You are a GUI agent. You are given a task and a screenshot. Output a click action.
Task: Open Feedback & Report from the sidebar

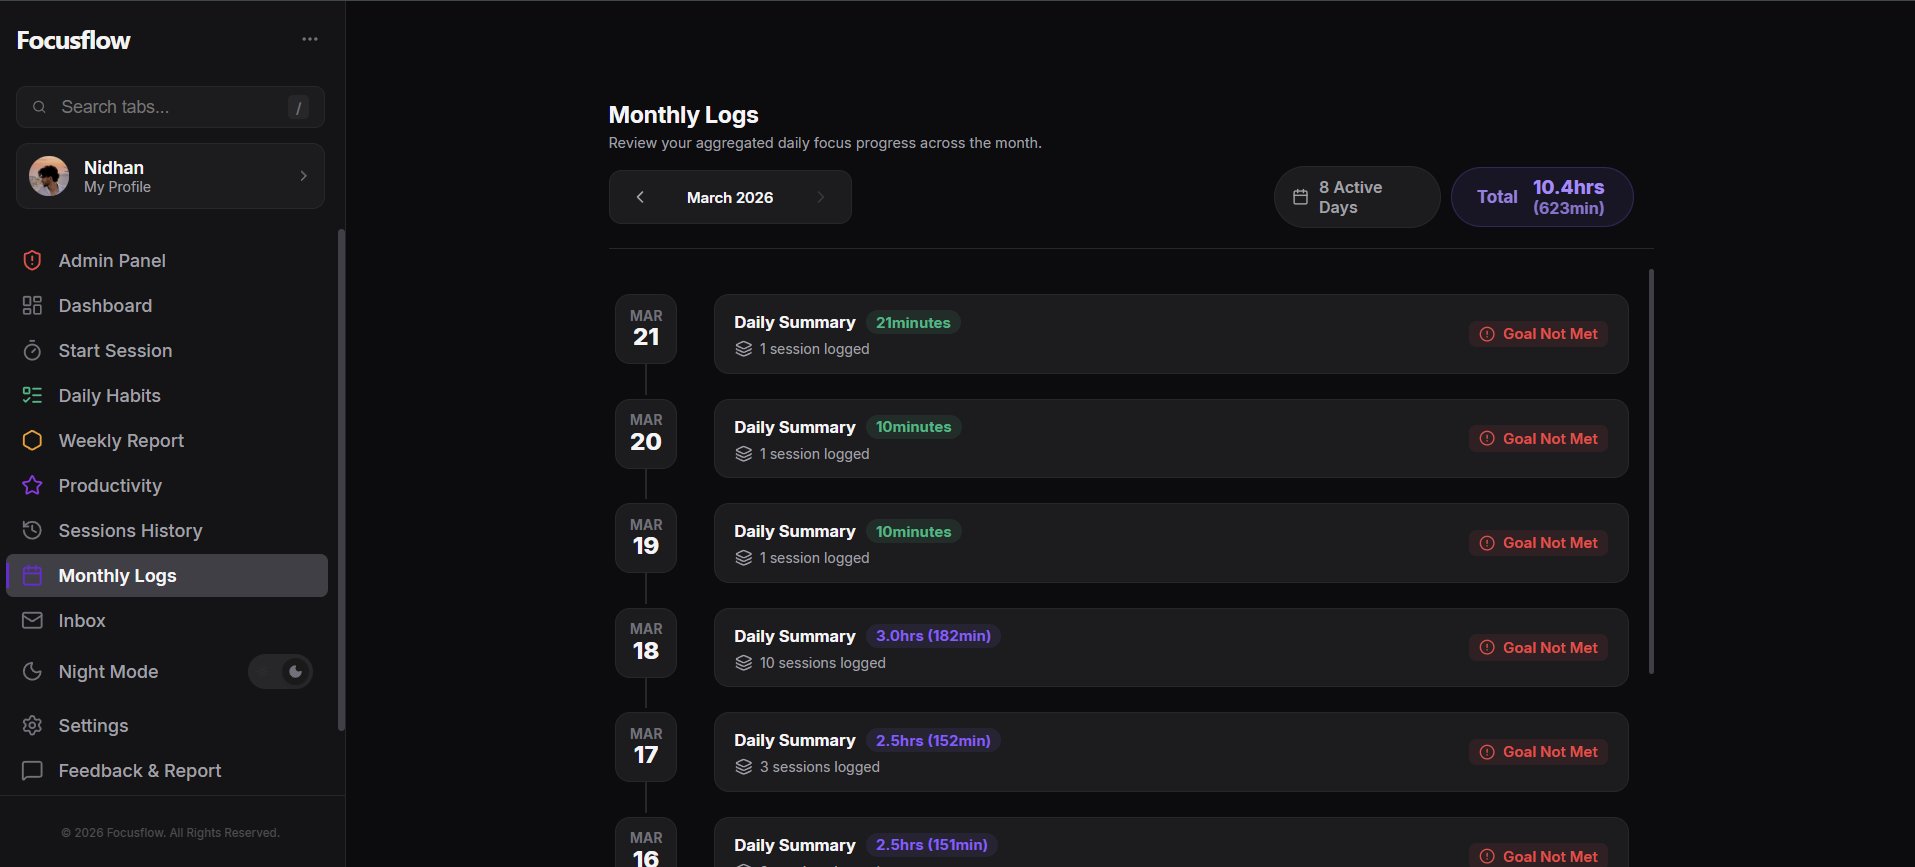point(139,771)
